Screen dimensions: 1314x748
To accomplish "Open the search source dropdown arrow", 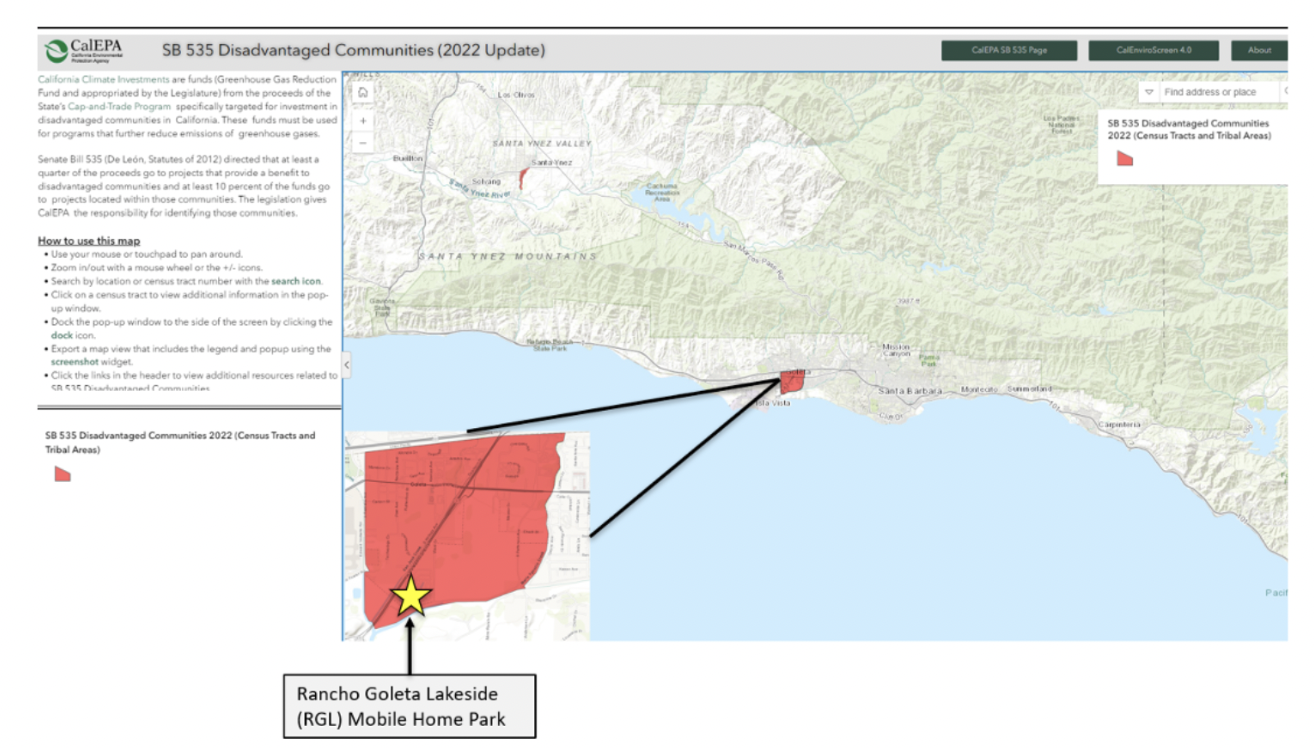I will coord(1149,92).
